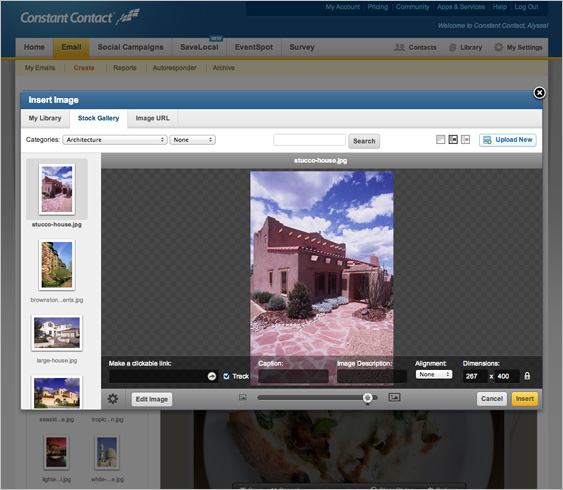Switch to the first gallery view layout icon
The height and width of the screenshot is (490, 563).
pos(441,139)
